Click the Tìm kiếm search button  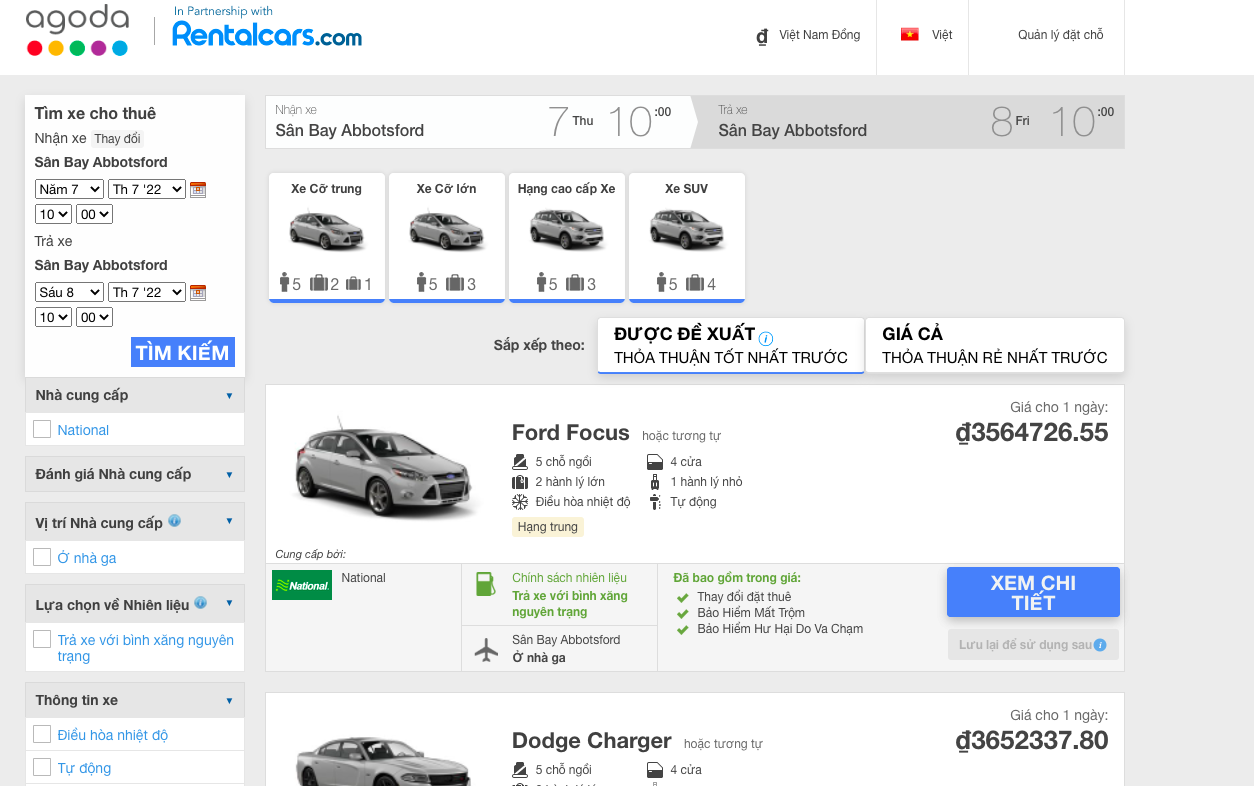click(182, 352)
